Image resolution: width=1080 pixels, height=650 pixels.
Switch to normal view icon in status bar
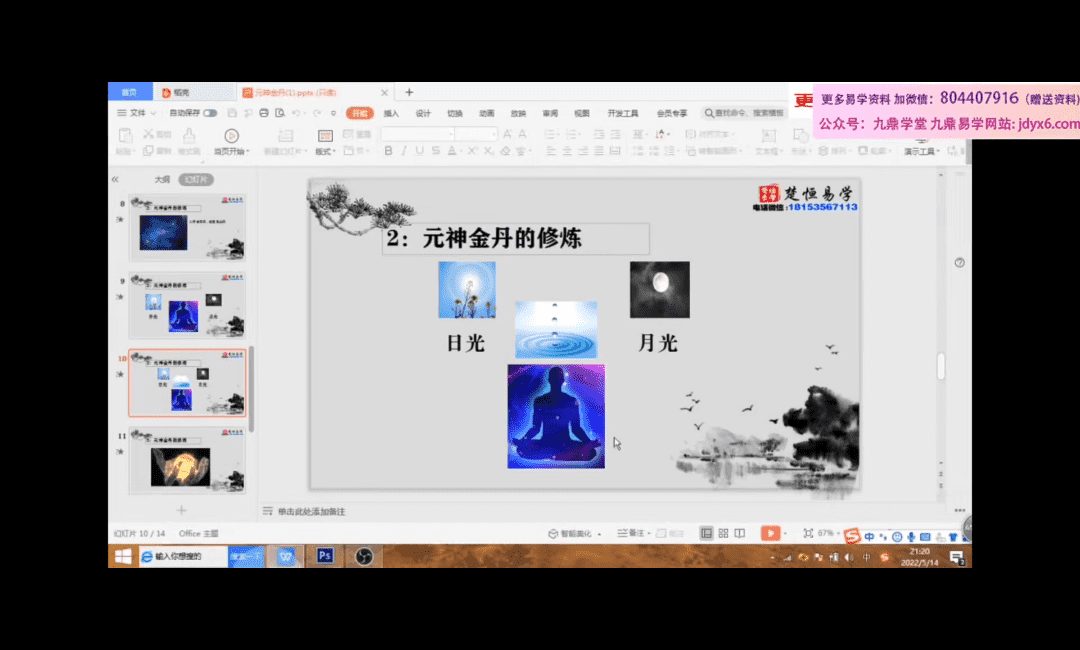(707, 534)
